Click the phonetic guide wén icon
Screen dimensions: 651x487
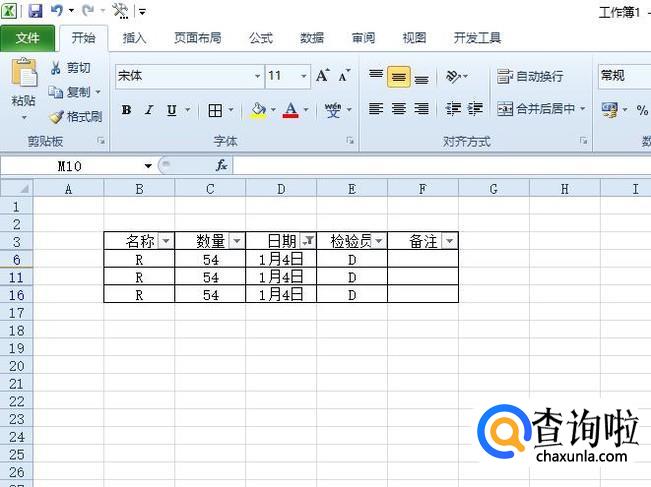(x=333, y=110)
